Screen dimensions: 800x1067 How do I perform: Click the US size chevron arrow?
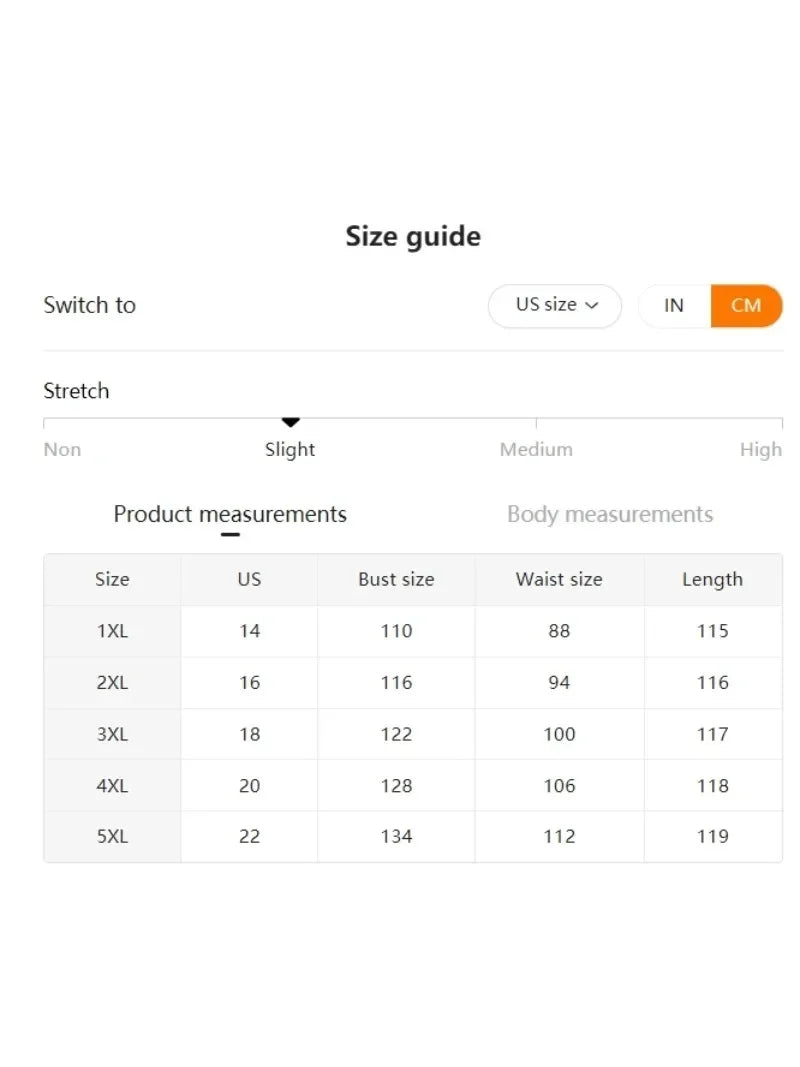(x=592, y=306)
